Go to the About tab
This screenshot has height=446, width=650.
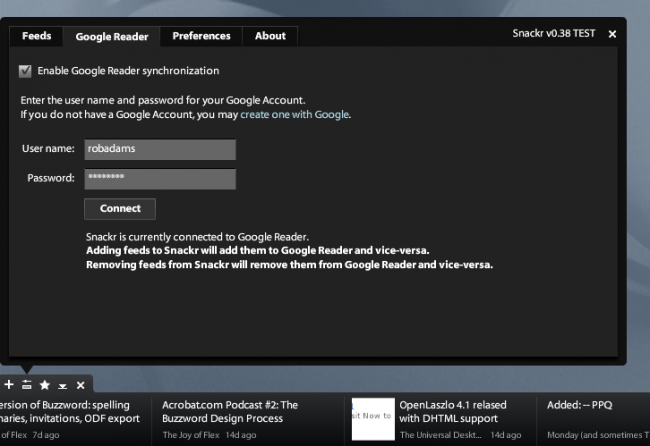270,36
